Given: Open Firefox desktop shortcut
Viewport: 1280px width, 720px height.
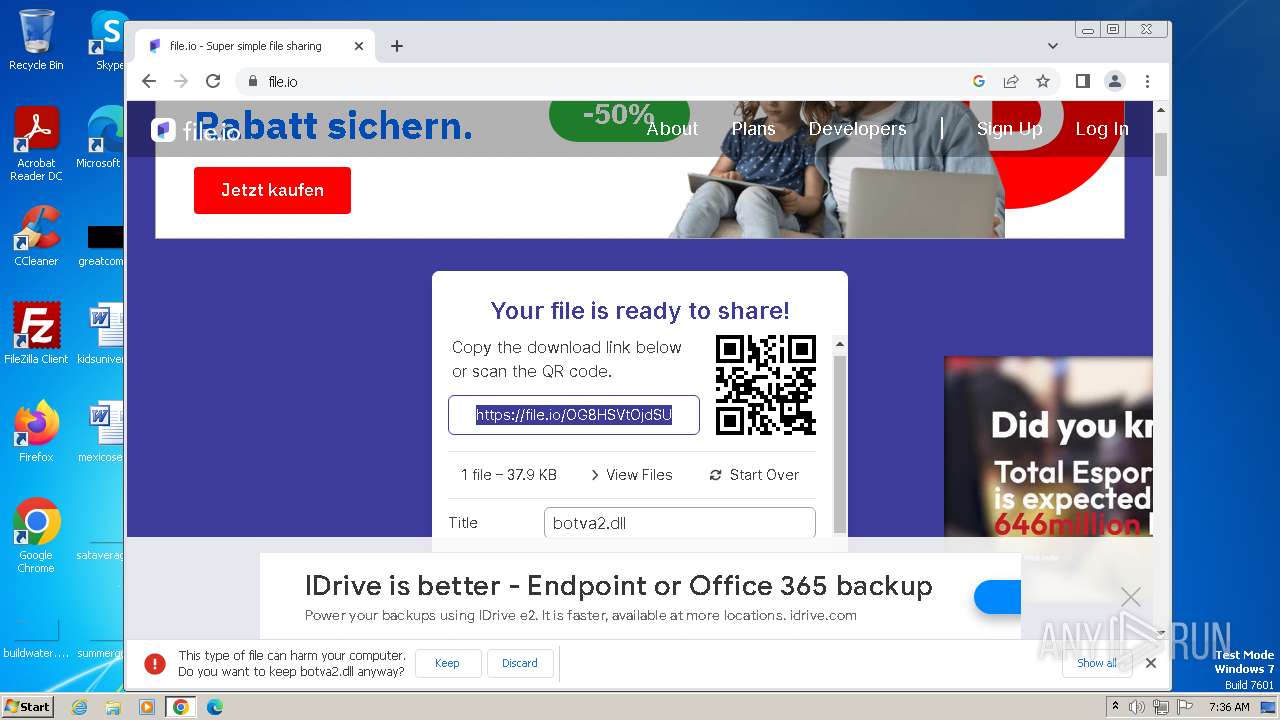Looking at the screenshot, I should click(36, 432).
